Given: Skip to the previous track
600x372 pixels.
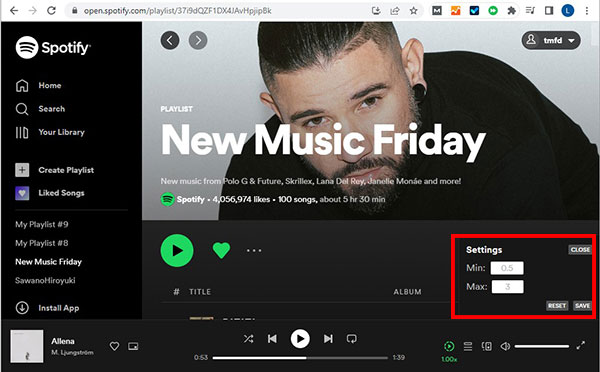Looking at the screenshot, I should pos(272,339).
